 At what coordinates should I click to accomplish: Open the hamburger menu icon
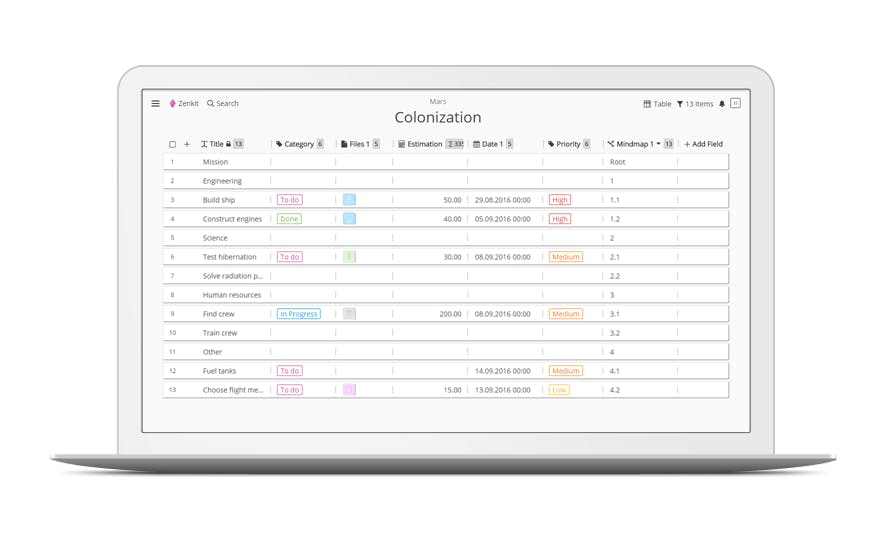(x=155, y=103)
